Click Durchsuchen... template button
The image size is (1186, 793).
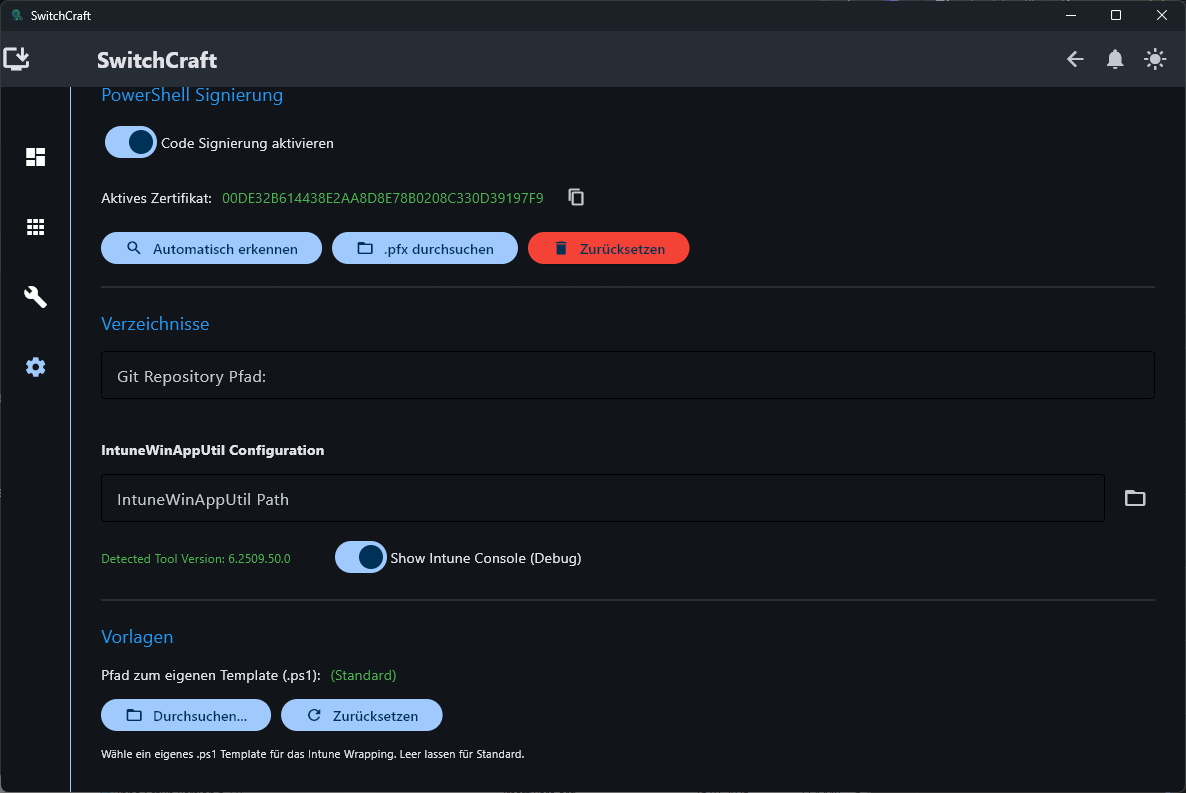(186, 715)
